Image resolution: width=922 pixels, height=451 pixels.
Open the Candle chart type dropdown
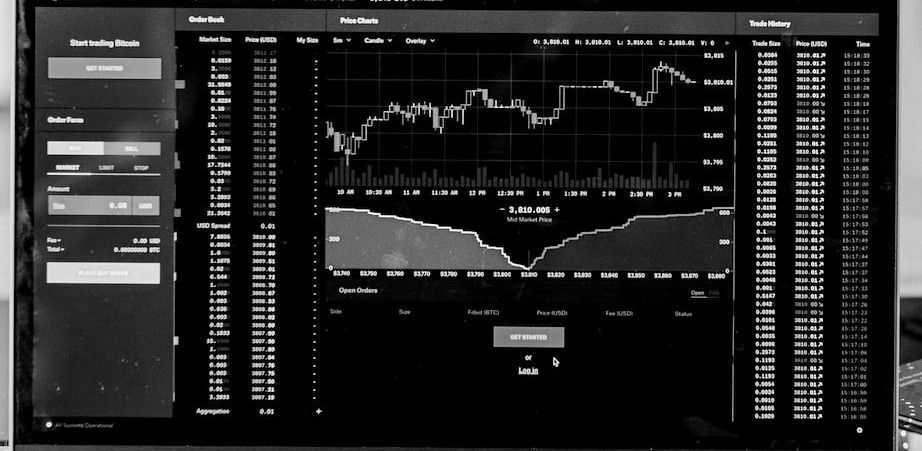coord(378,41)
